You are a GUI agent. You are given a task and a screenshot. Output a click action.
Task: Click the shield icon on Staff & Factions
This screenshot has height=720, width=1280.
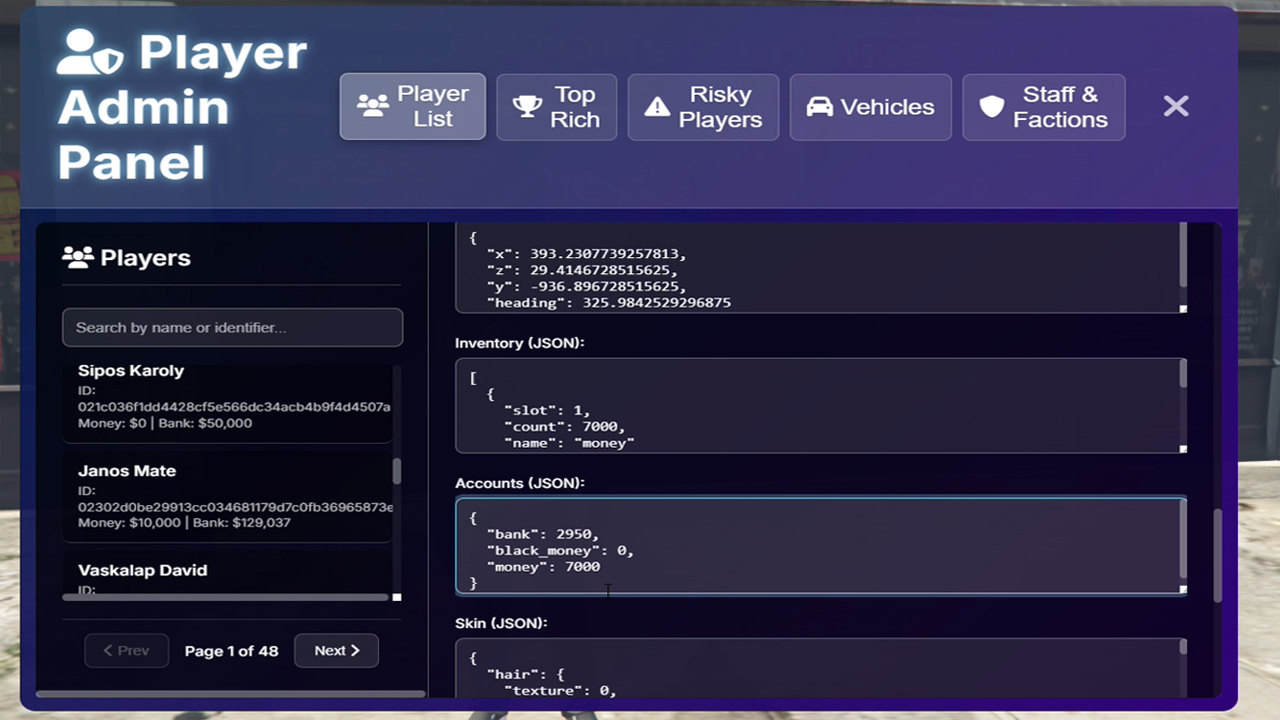point(991,107)
